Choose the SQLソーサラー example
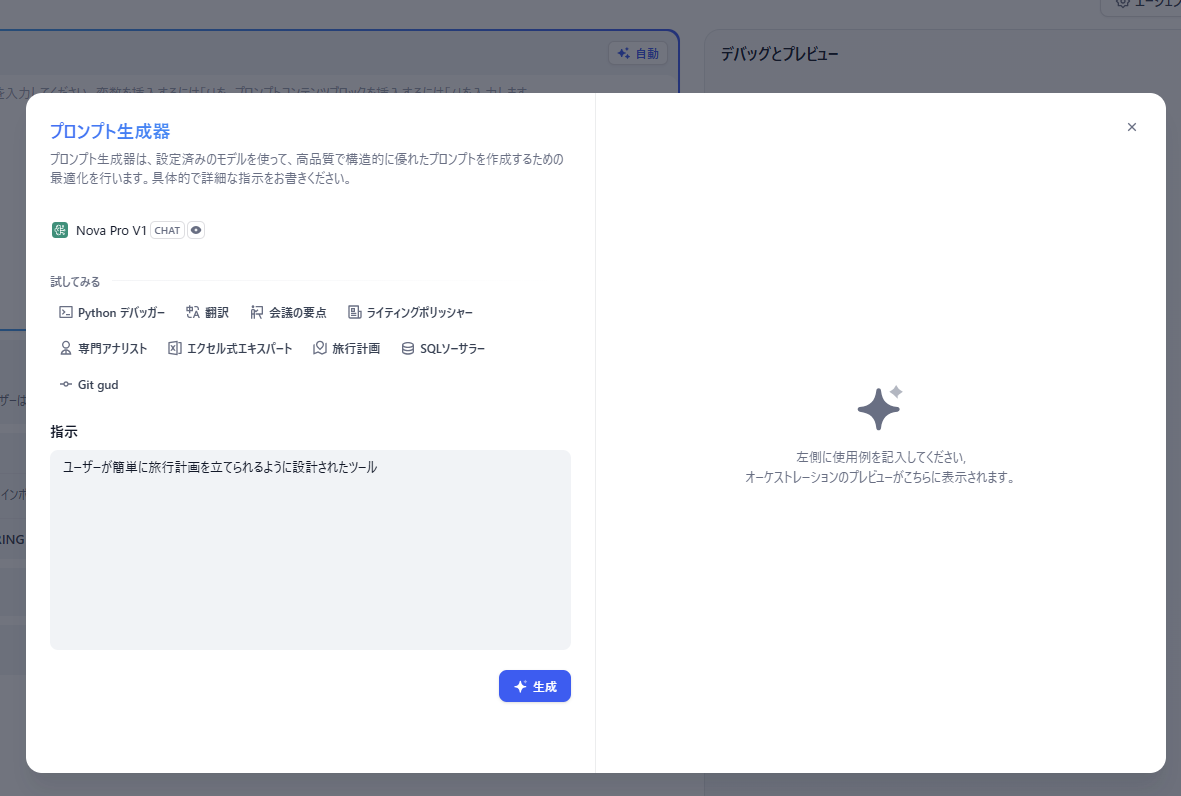The height and width of the screenshot is (796, 1181). tap(443, 348)
